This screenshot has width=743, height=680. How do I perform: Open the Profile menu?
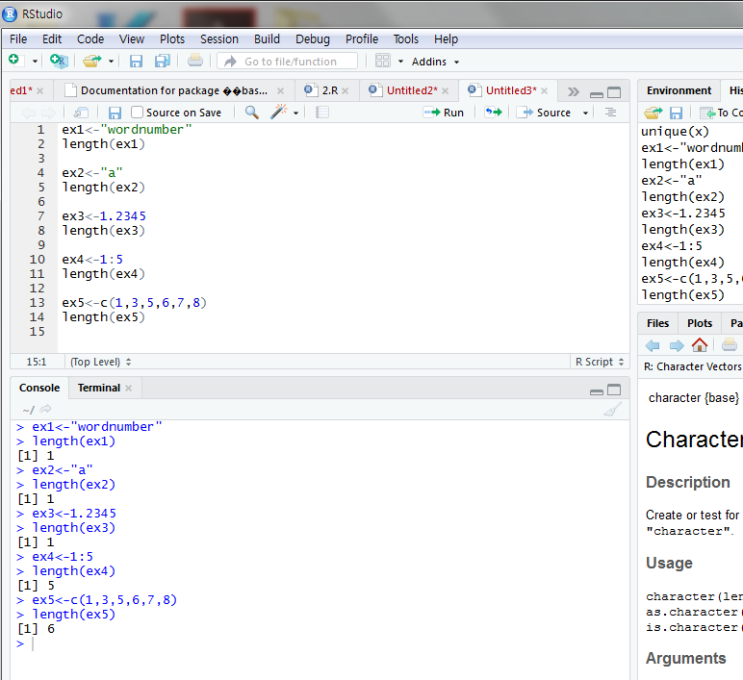tap(362, 39)
